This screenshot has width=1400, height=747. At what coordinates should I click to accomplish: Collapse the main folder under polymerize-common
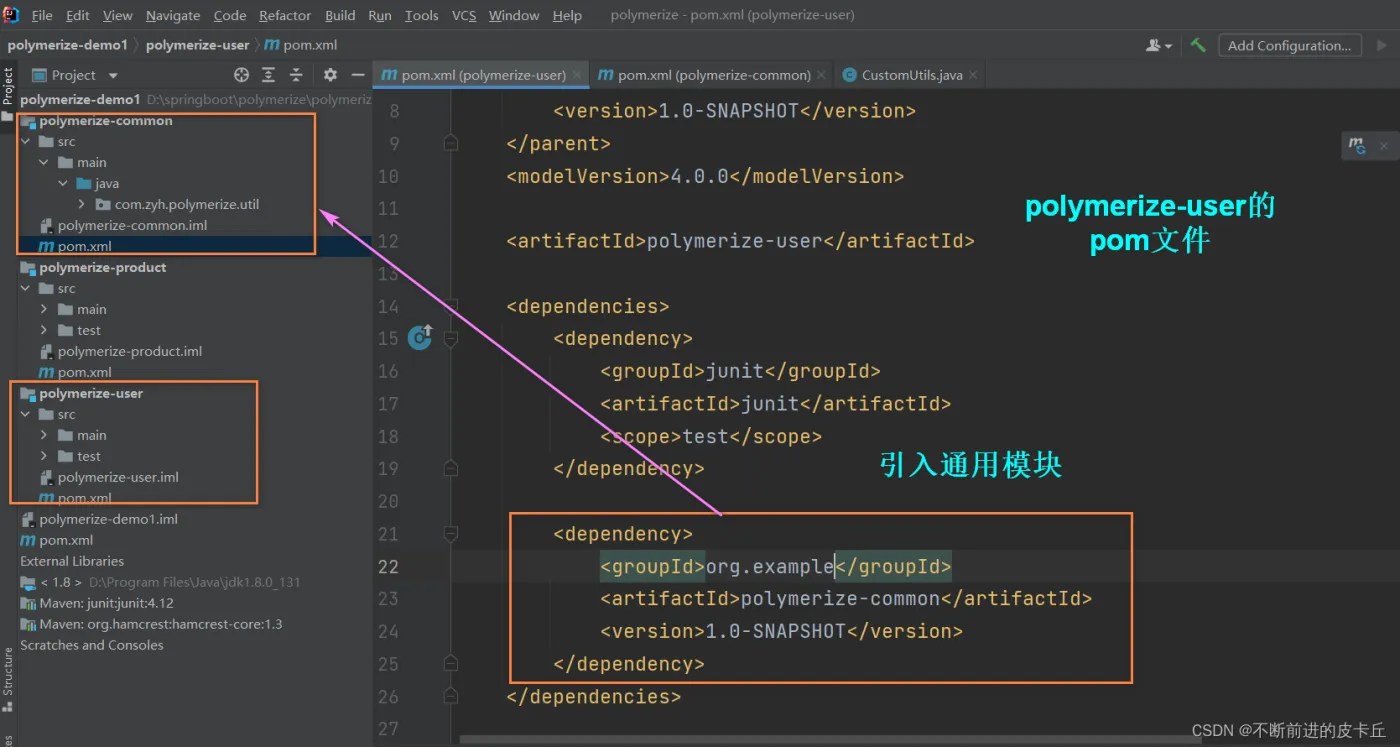pos(44,163)
